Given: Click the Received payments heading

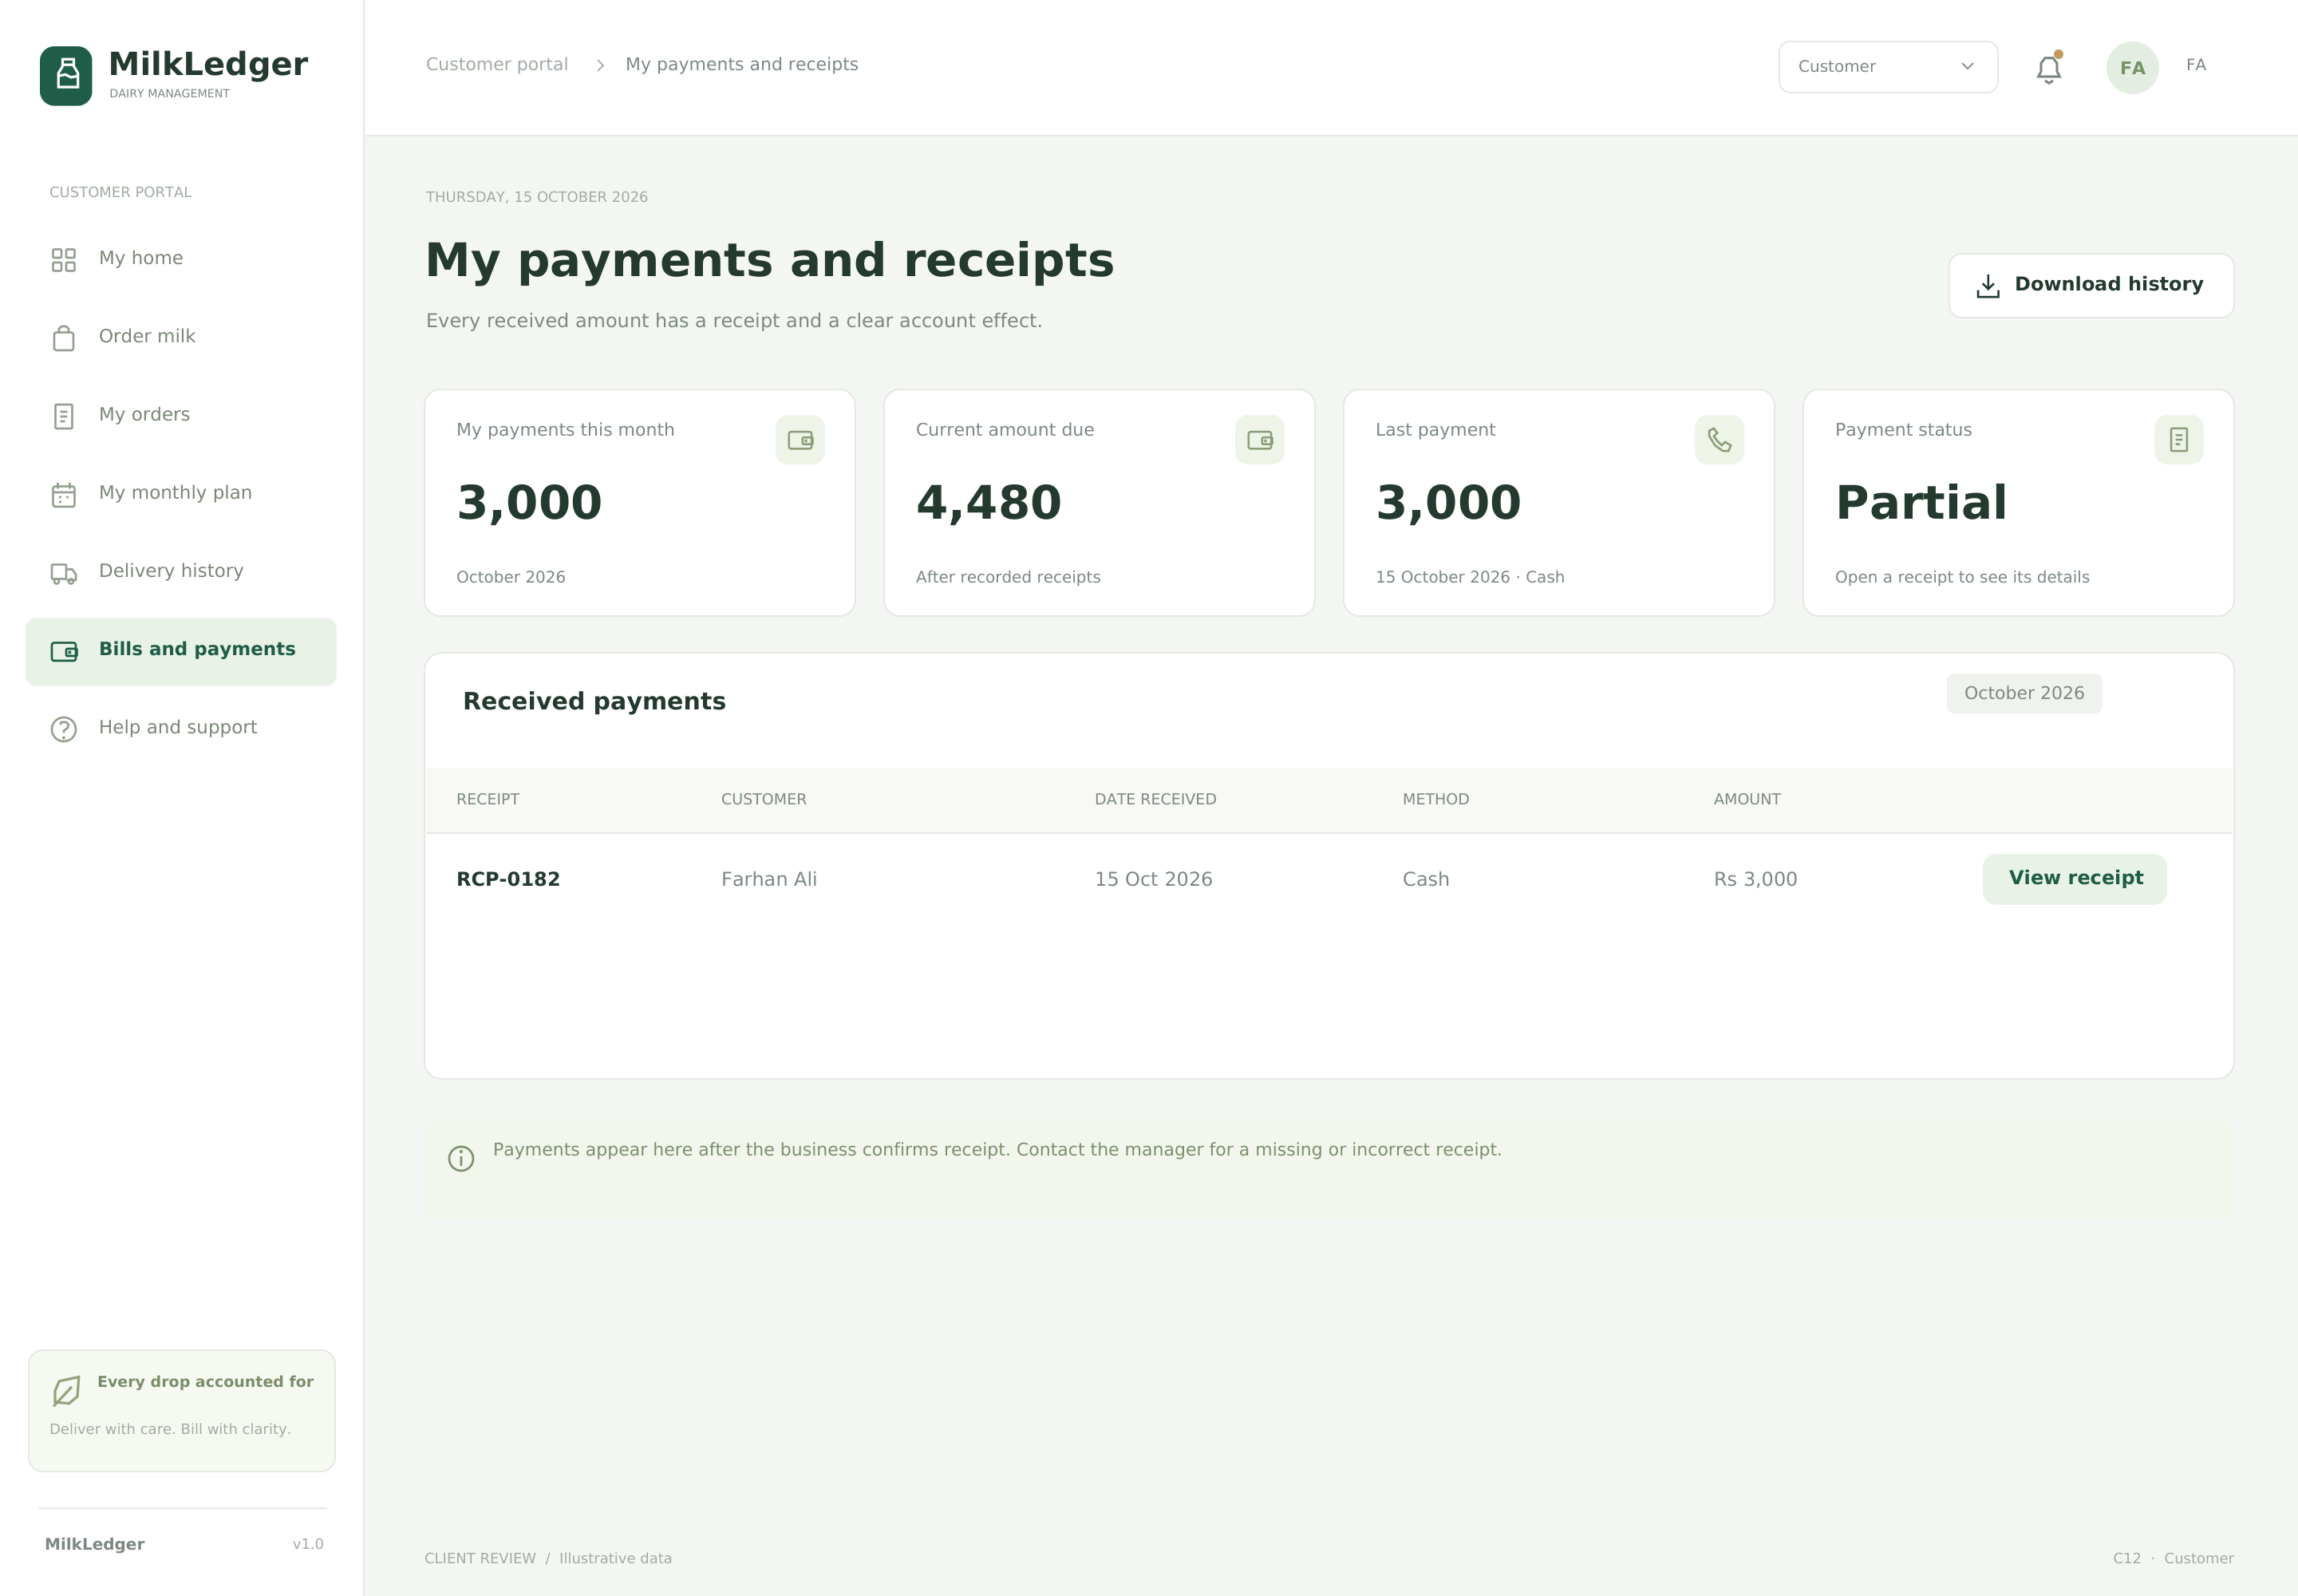Looking at the screenshot, I should (594, 701).
